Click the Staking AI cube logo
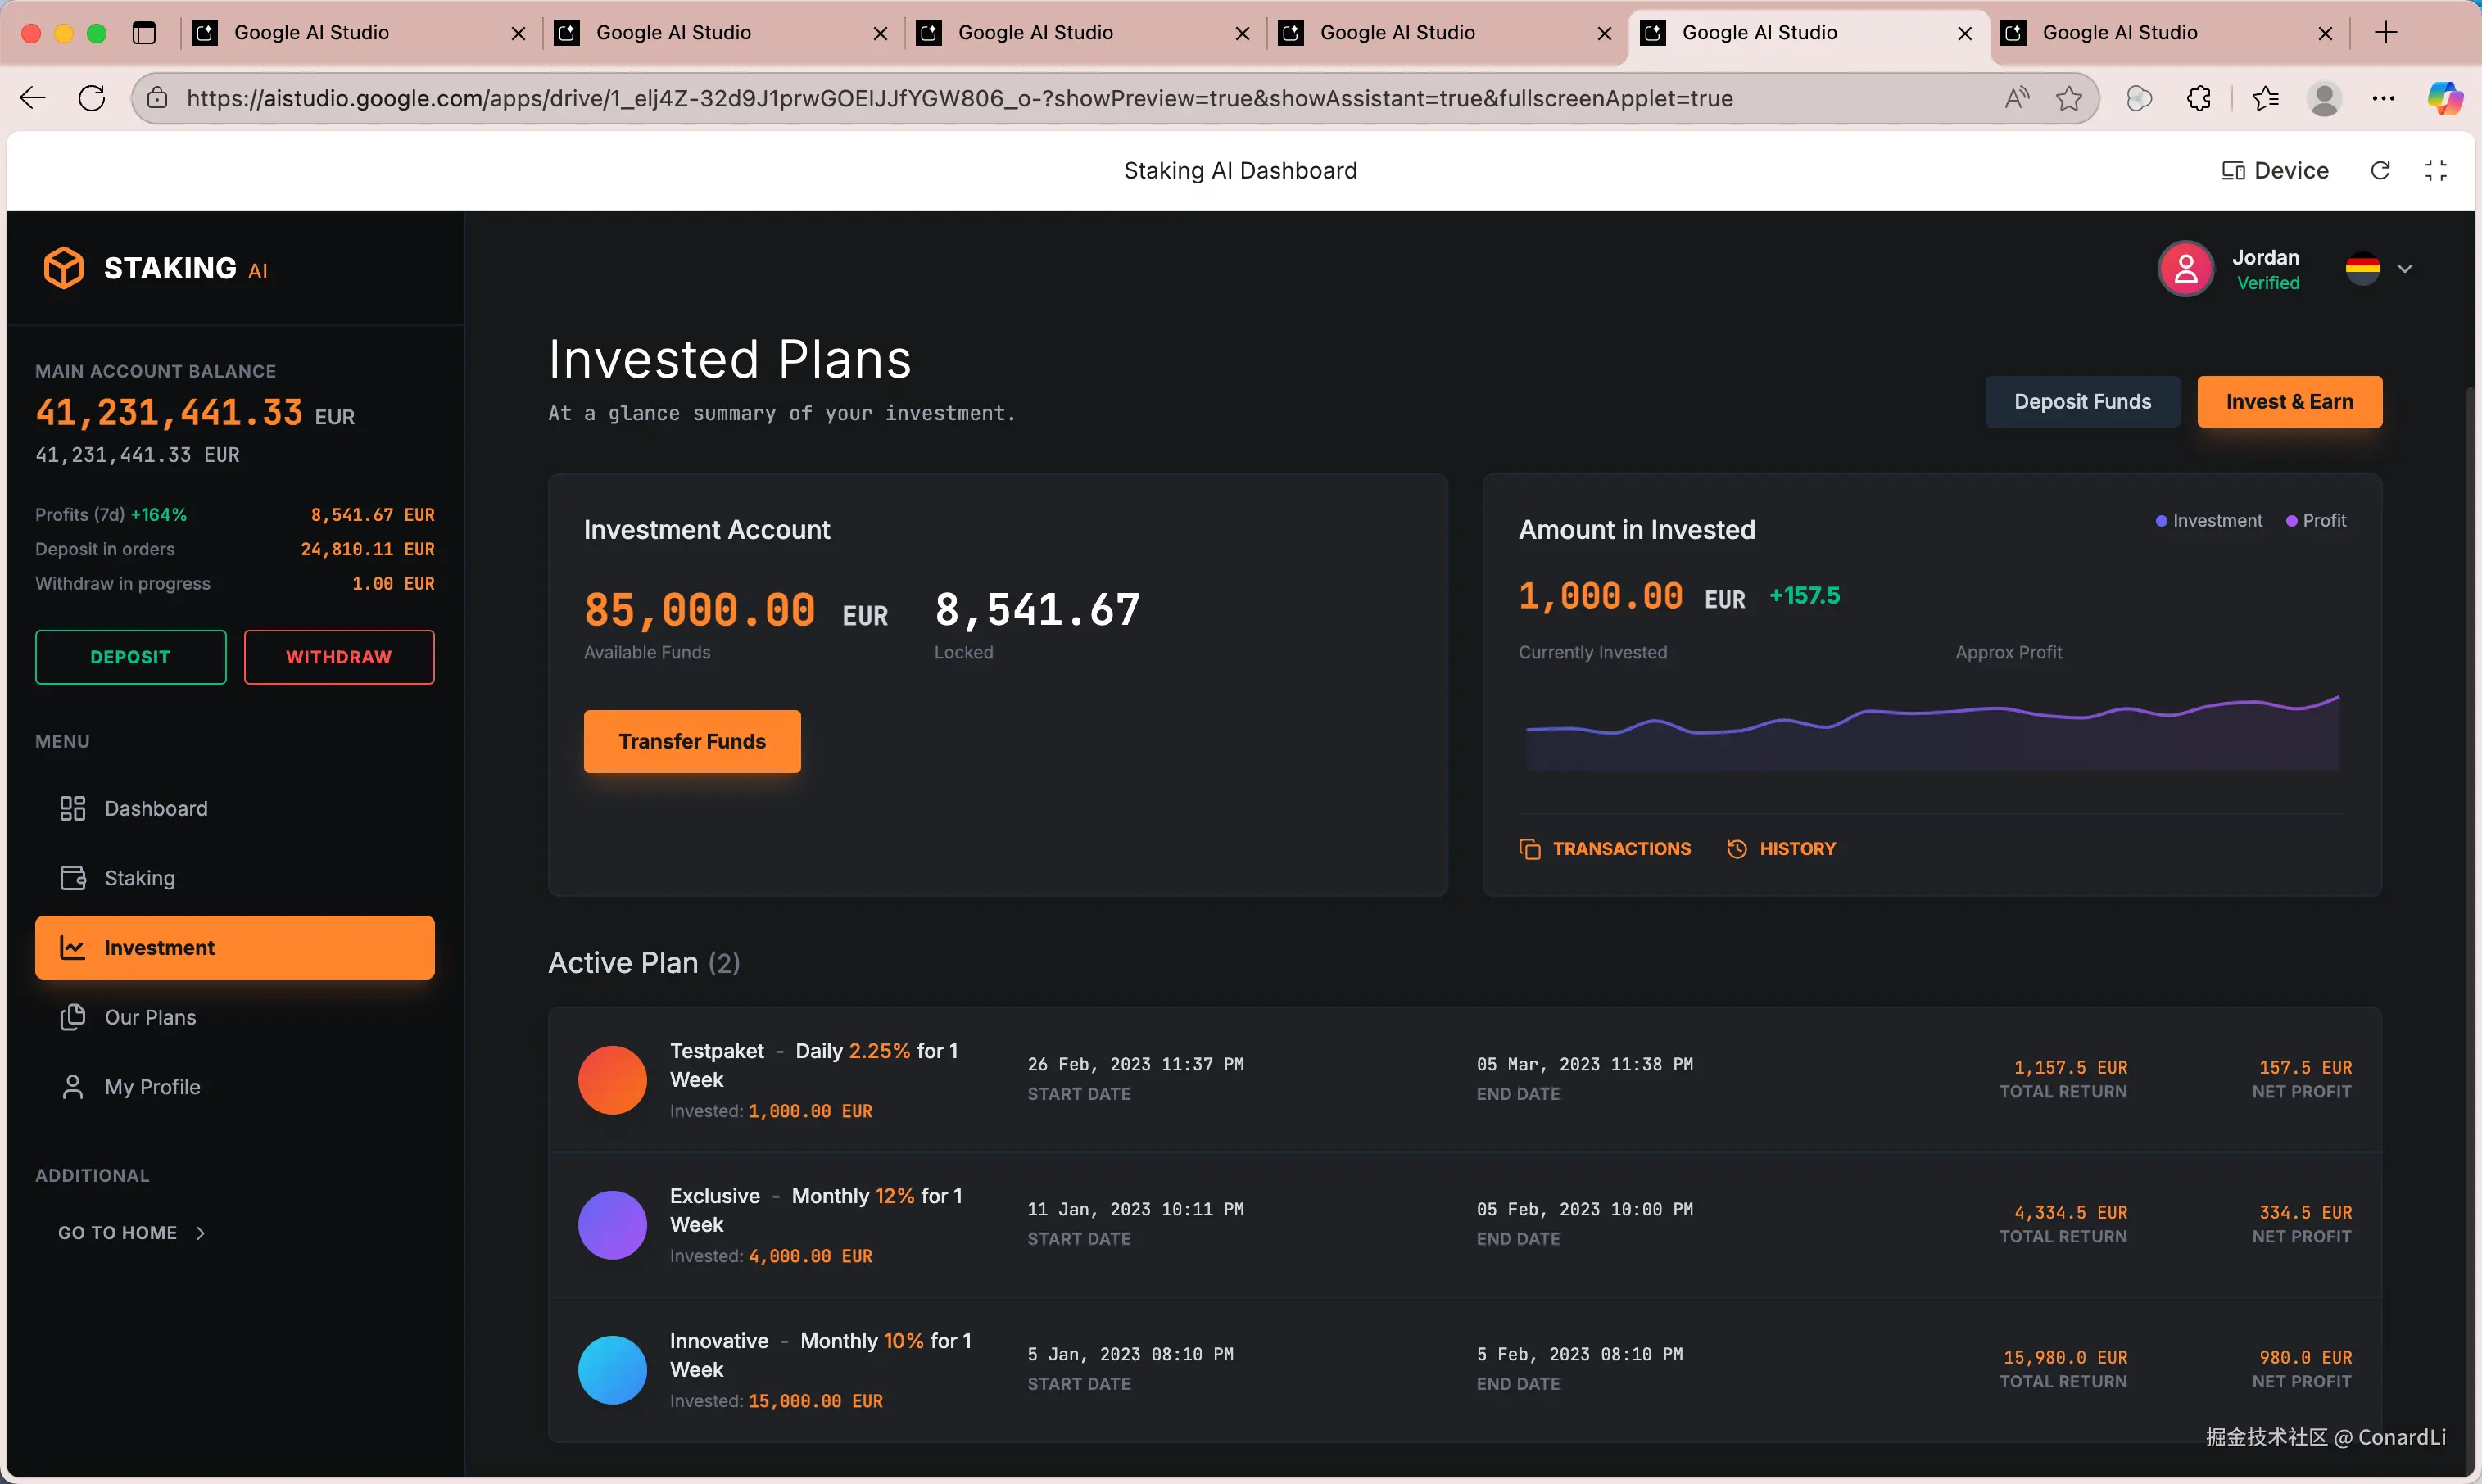The height and width of the screenshot is (1484, 2482). click(64, 268)
